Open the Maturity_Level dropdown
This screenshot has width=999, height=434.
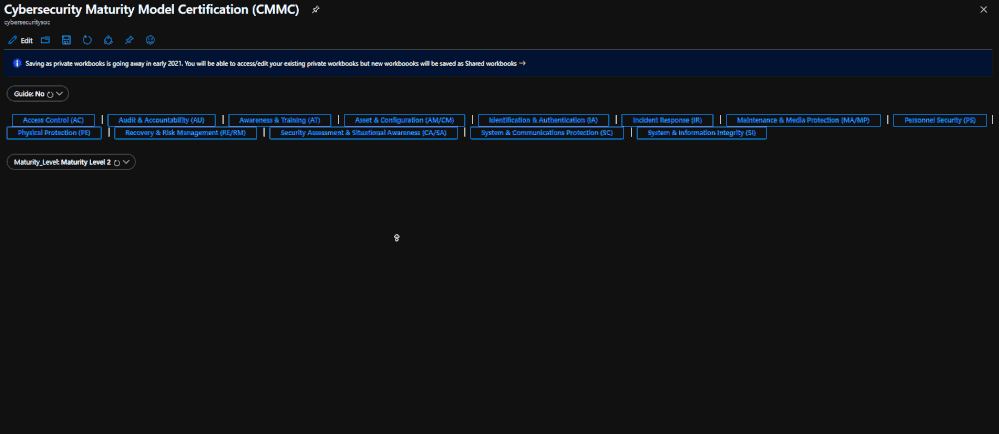pyautogui.click(x=71, y=162)
